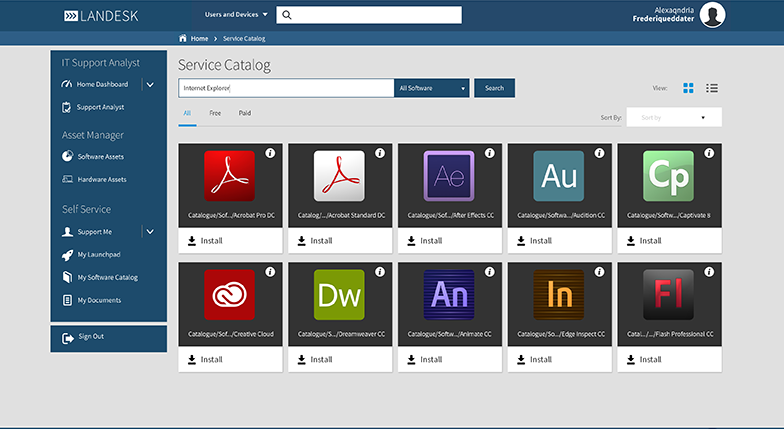This screenshot has width=784, height=429.
Task: Open the Users and Devices dropdown
Action: point(236,15)
